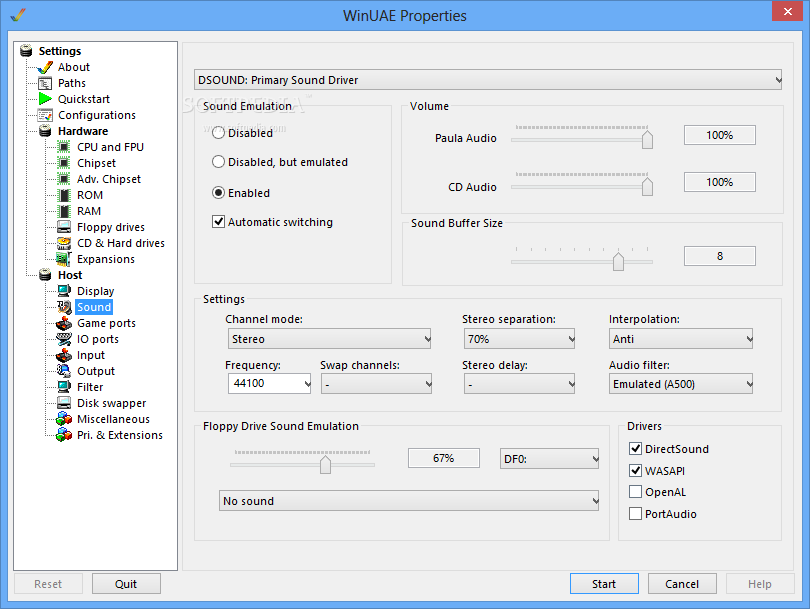
Task: Enable the PortAudio driver checkbox
Action: point(635,513)
